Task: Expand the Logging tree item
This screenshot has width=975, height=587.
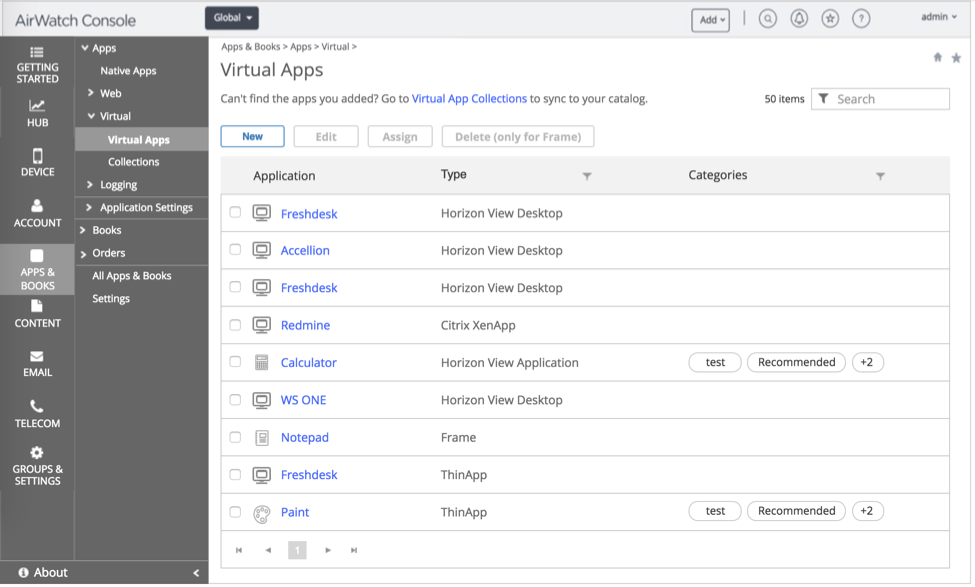Action: pos(90,185)
